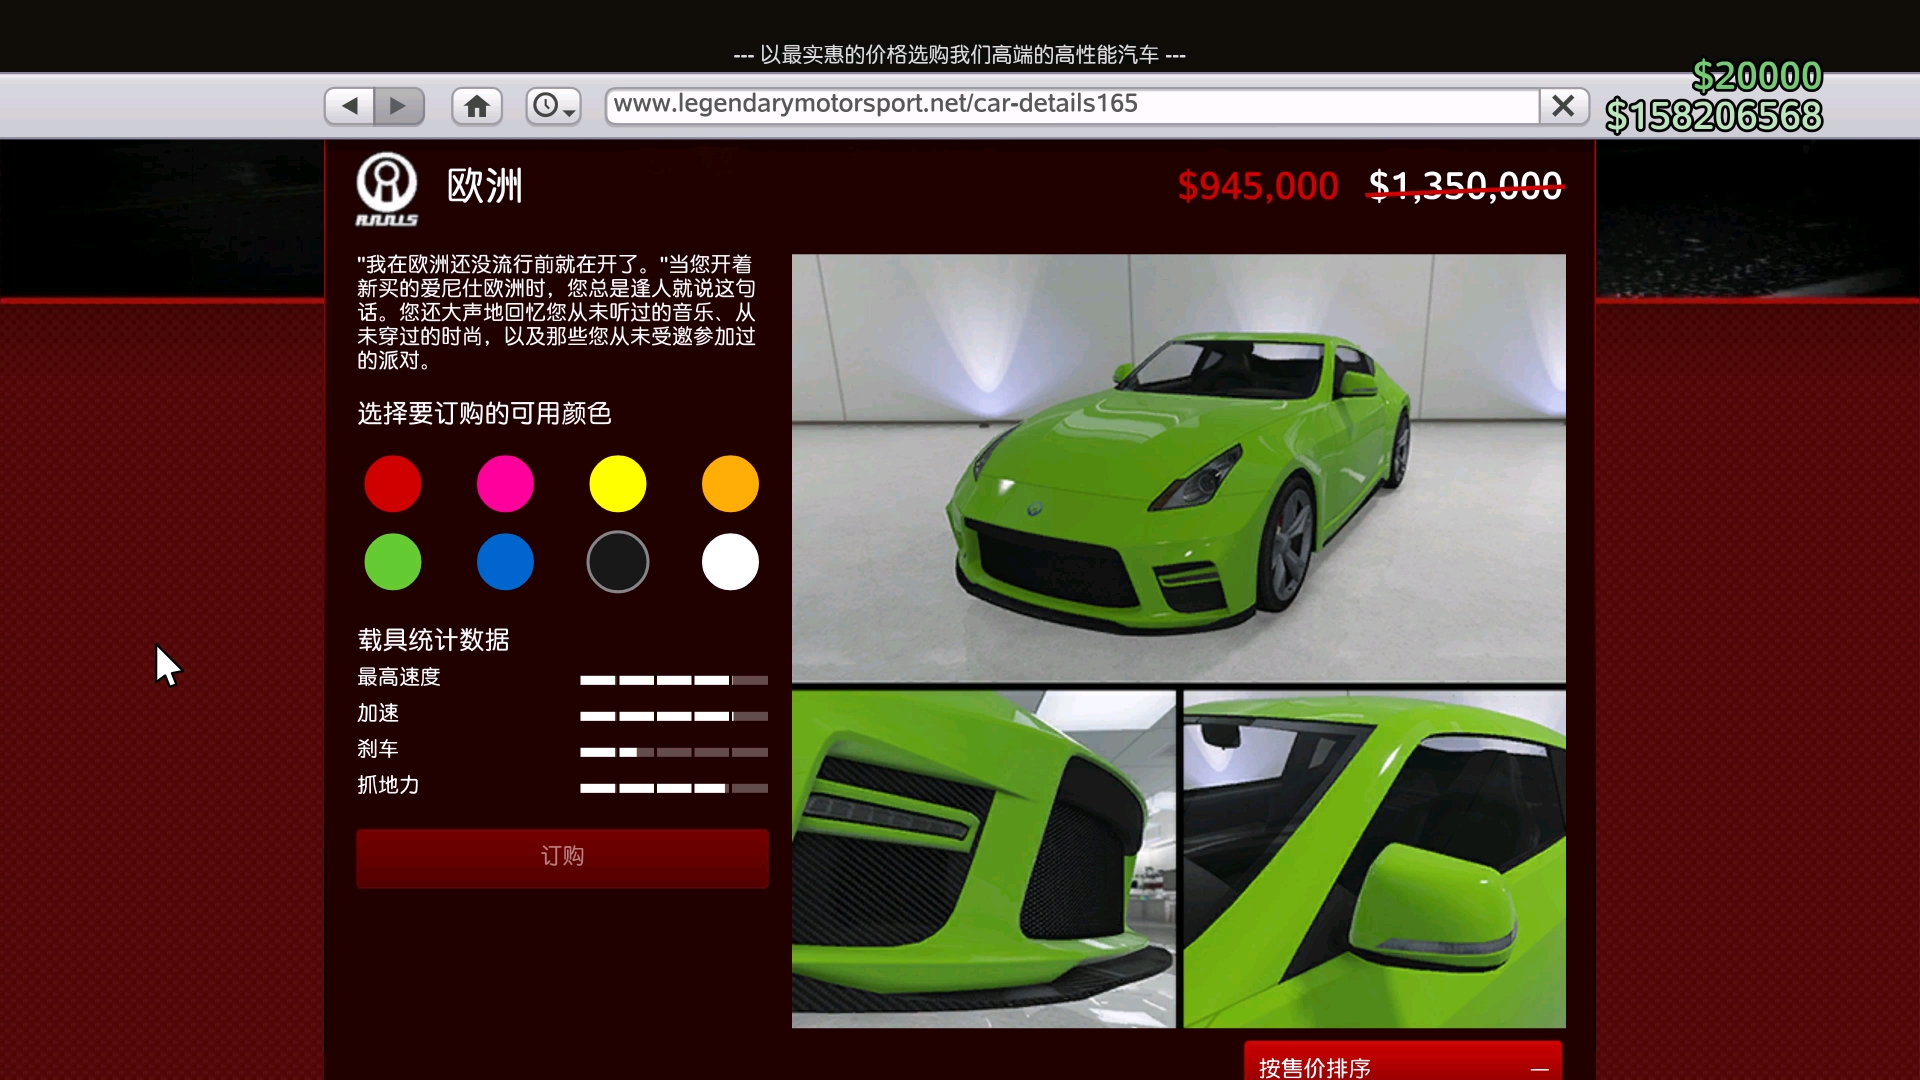The image size is (1920, 1080).
Task: Open the browsing history clock icon
Action: coord(547,104)
